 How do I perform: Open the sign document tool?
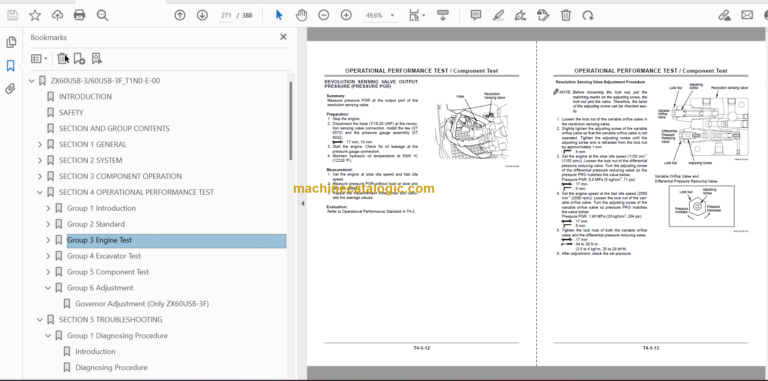tap(521, 15)
